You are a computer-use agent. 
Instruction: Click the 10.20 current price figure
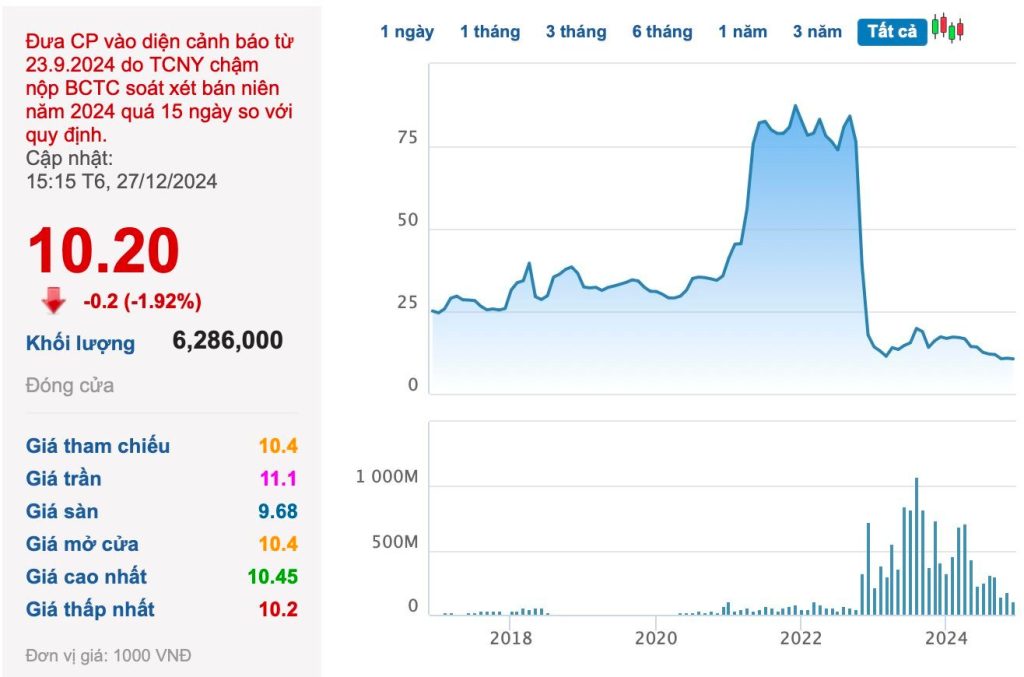click(x=104, y=250)
